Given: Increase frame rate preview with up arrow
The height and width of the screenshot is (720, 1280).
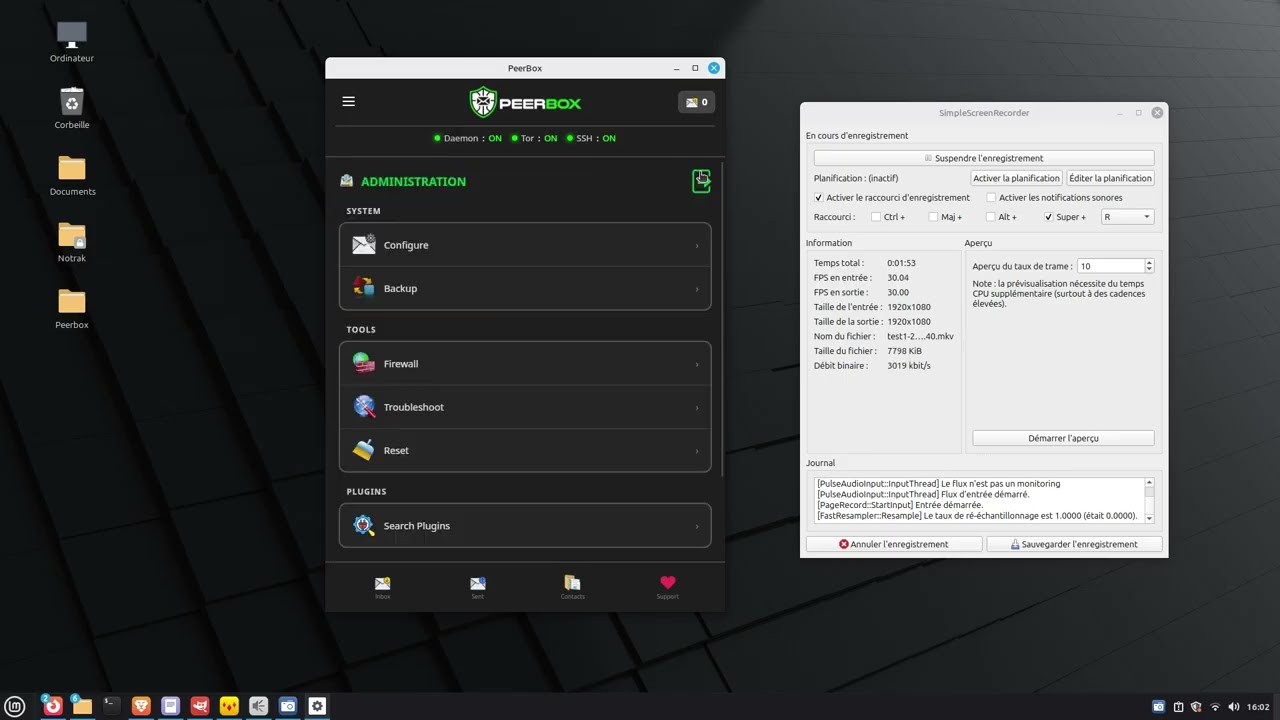Looking at the screenshot, I should pyautogui.click(x=1149, y=263).
